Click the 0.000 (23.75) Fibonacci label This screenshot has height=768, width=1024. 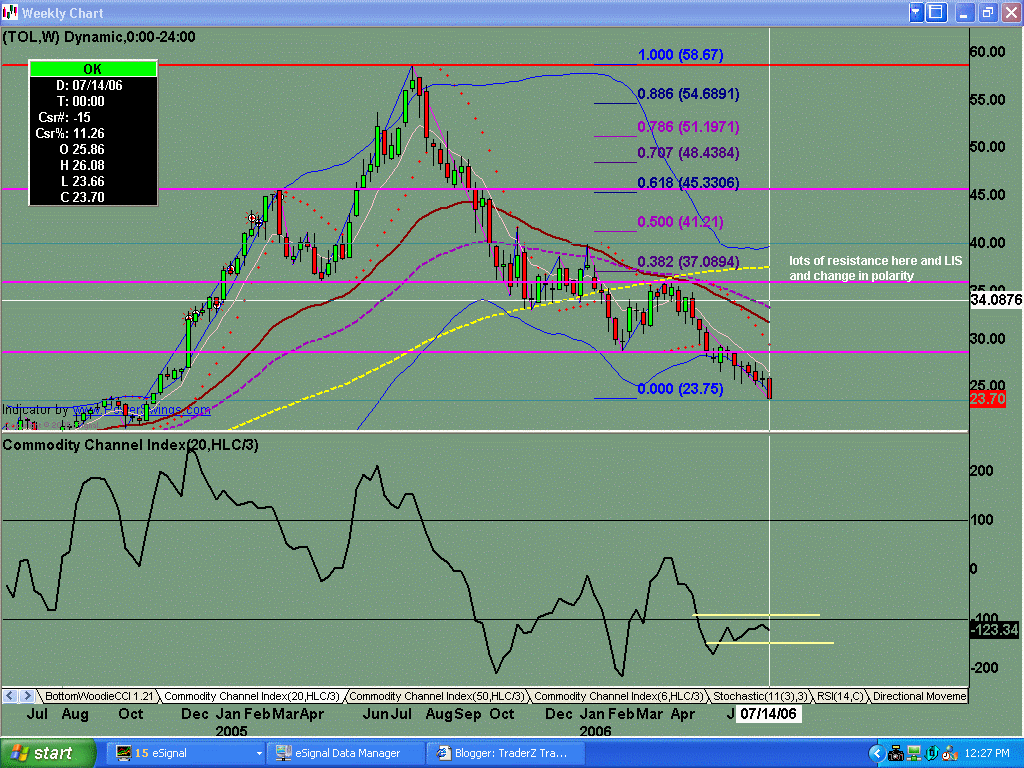click(x=680, y=389)
